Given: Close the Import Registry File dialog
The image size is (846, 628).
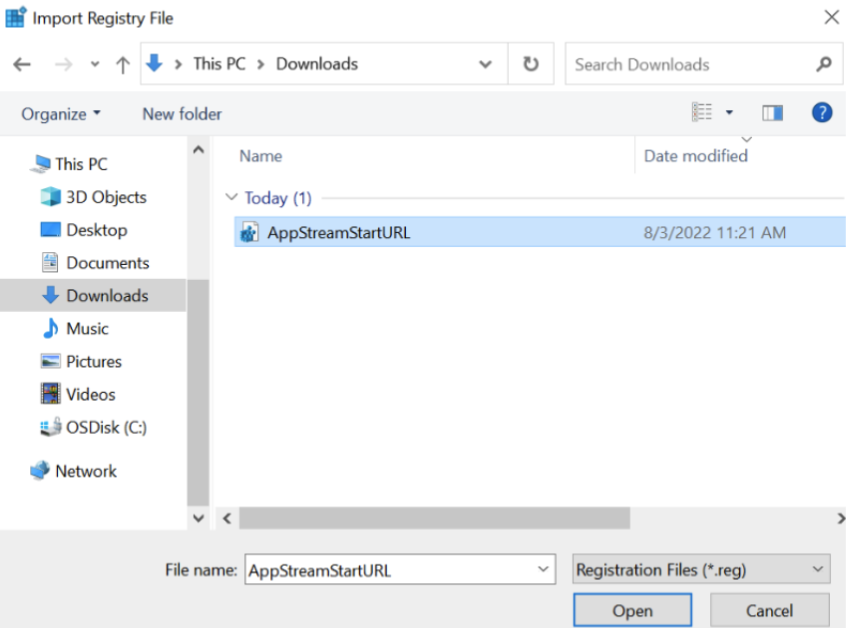Looking at the screenshot, I should [x=831, y=17].
